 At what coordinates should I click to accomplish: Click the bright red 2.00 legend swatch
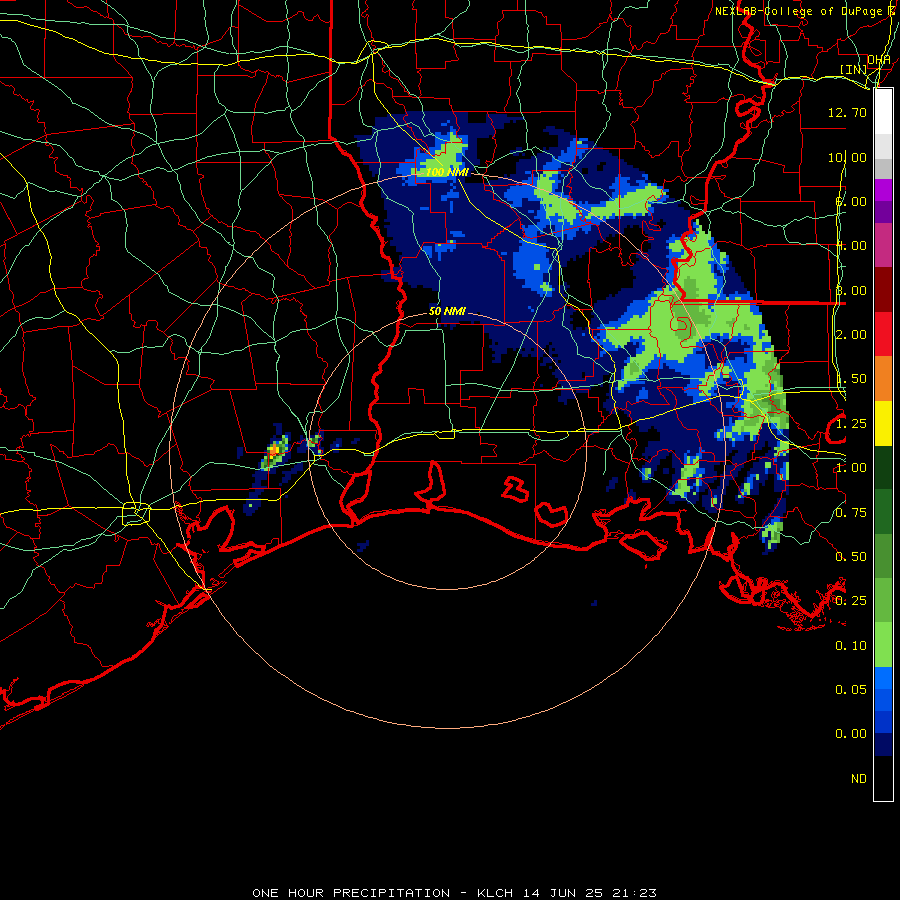(x=883, y=334)
